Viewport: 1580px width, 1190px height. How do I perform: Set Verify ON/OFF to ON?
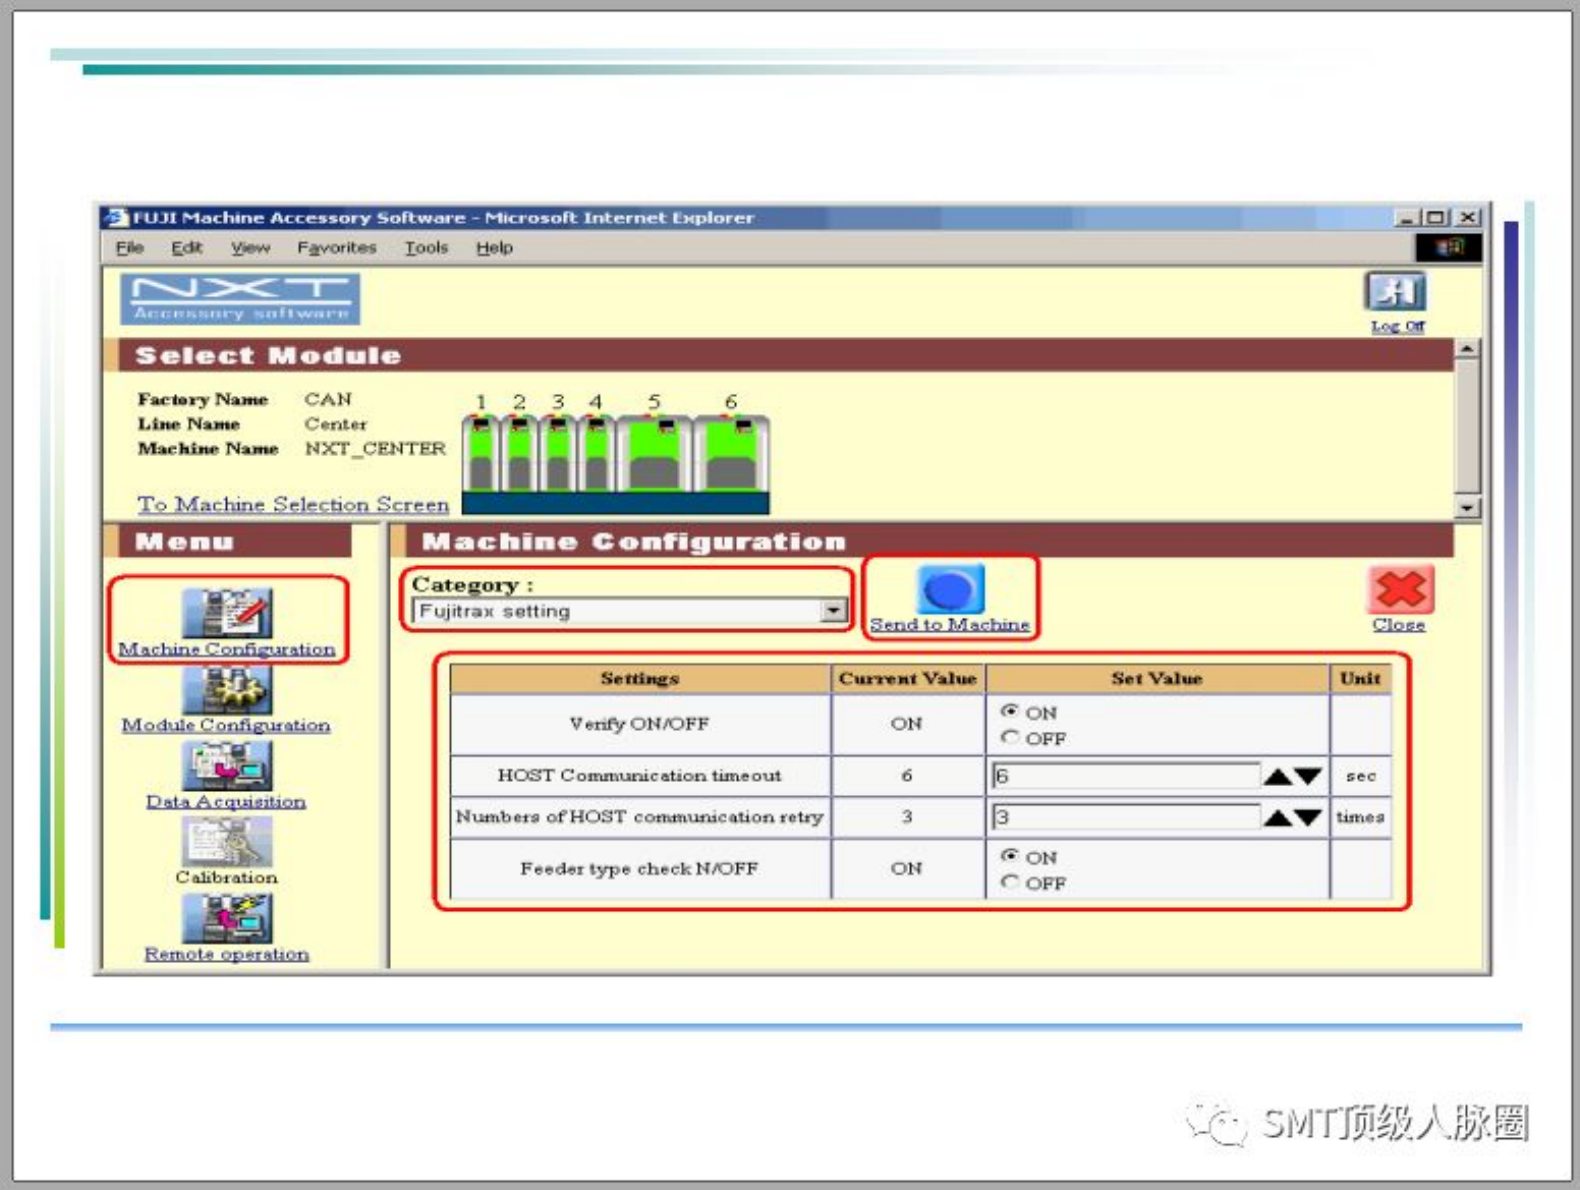[x=1010, y=711]
